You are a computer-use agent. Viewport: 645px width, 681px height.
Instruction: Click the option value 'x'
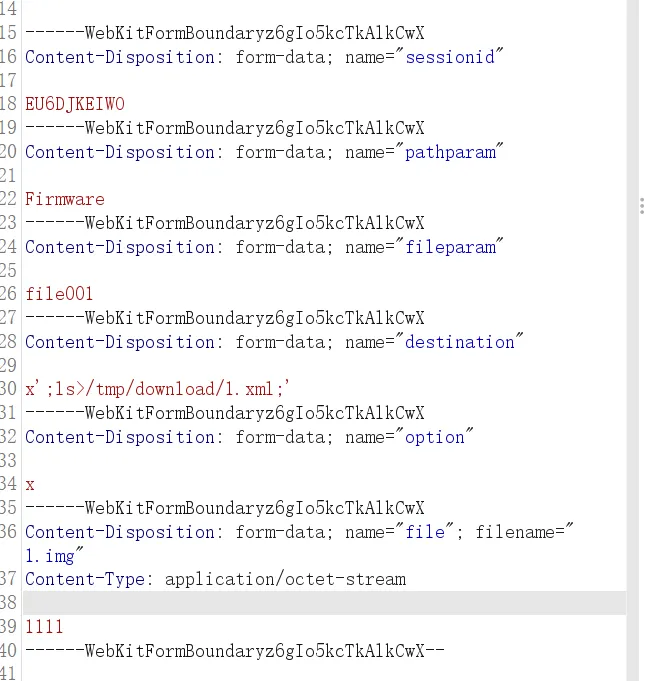click(x=30, y=484)
